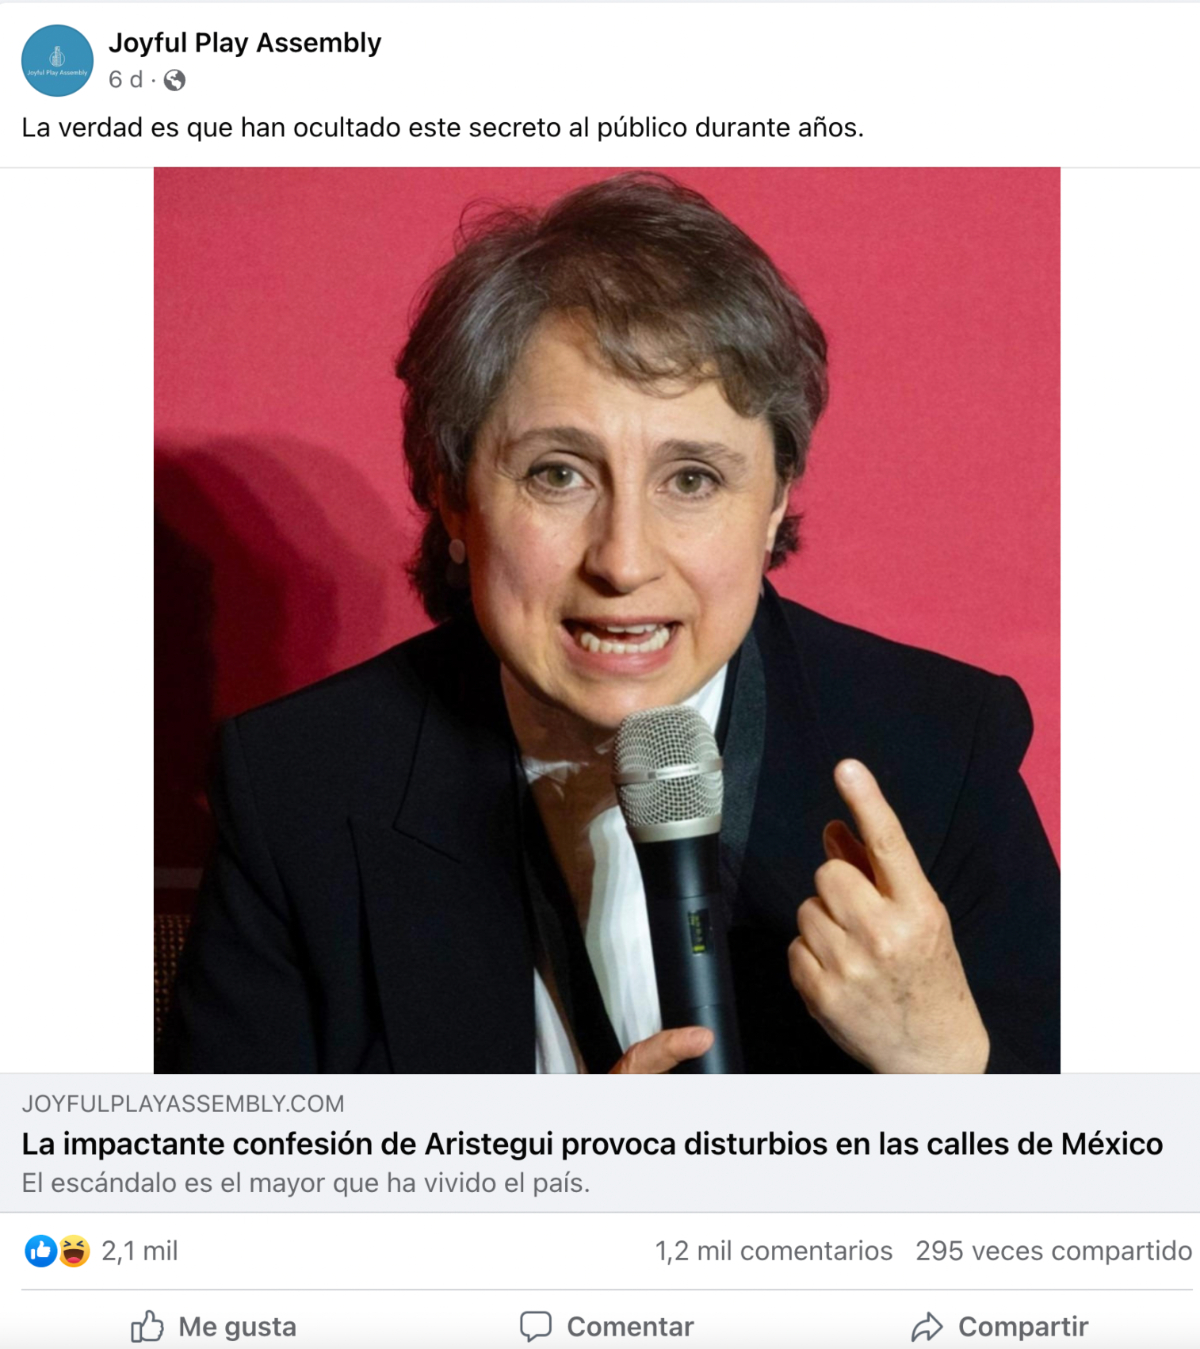Show the 2,1 mil reactions list

tap(140, 1251)
